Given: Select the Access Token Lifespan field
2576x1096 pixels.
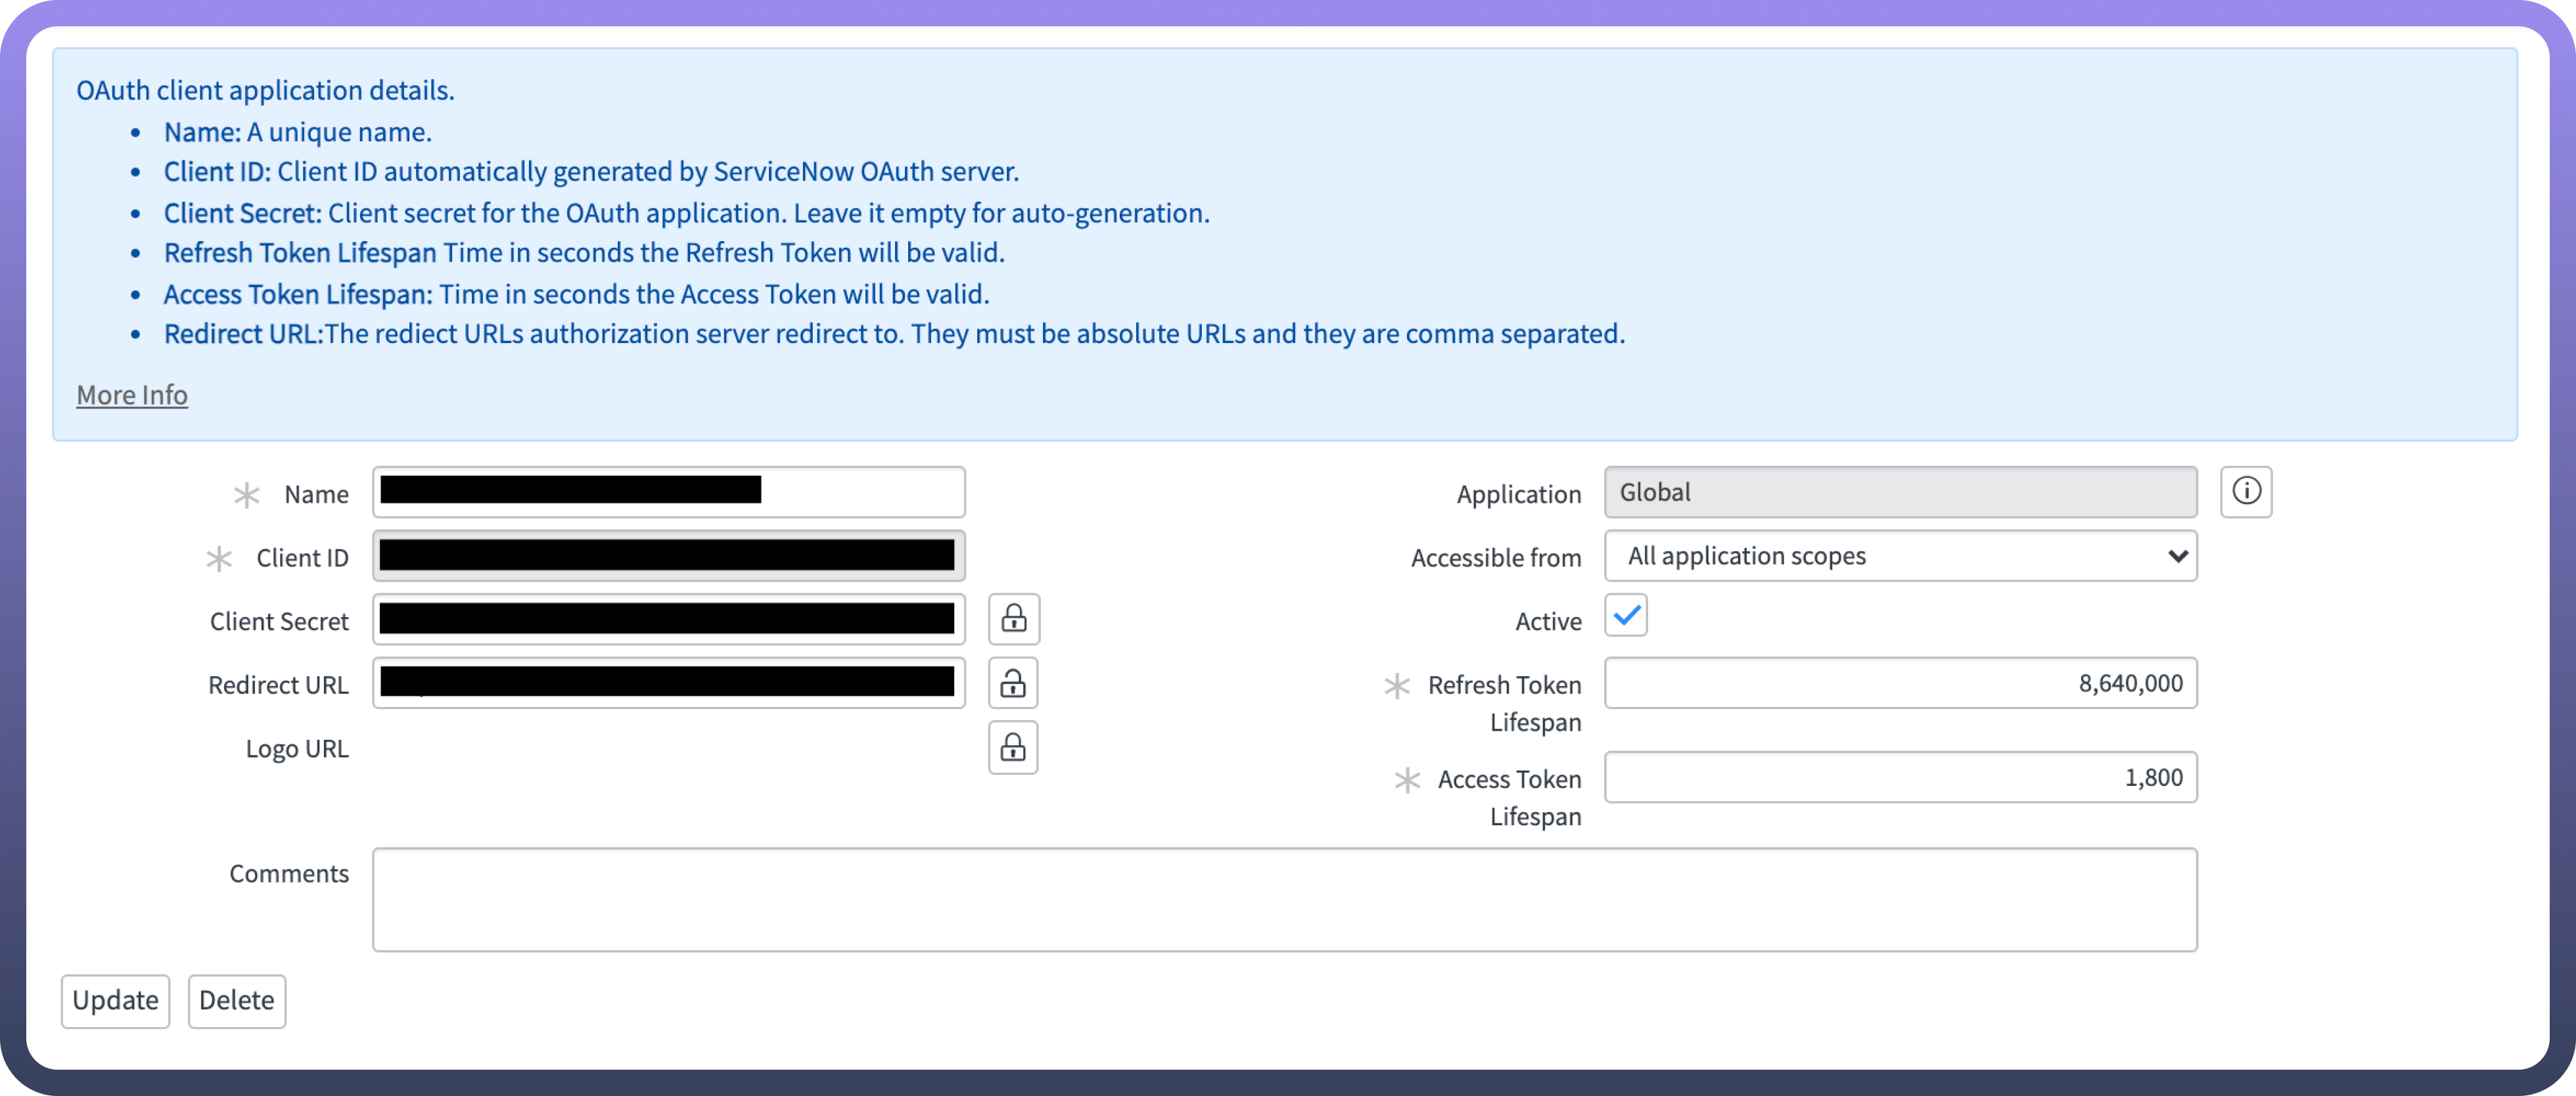Looking at the screenshot, I should (1899, 777).
